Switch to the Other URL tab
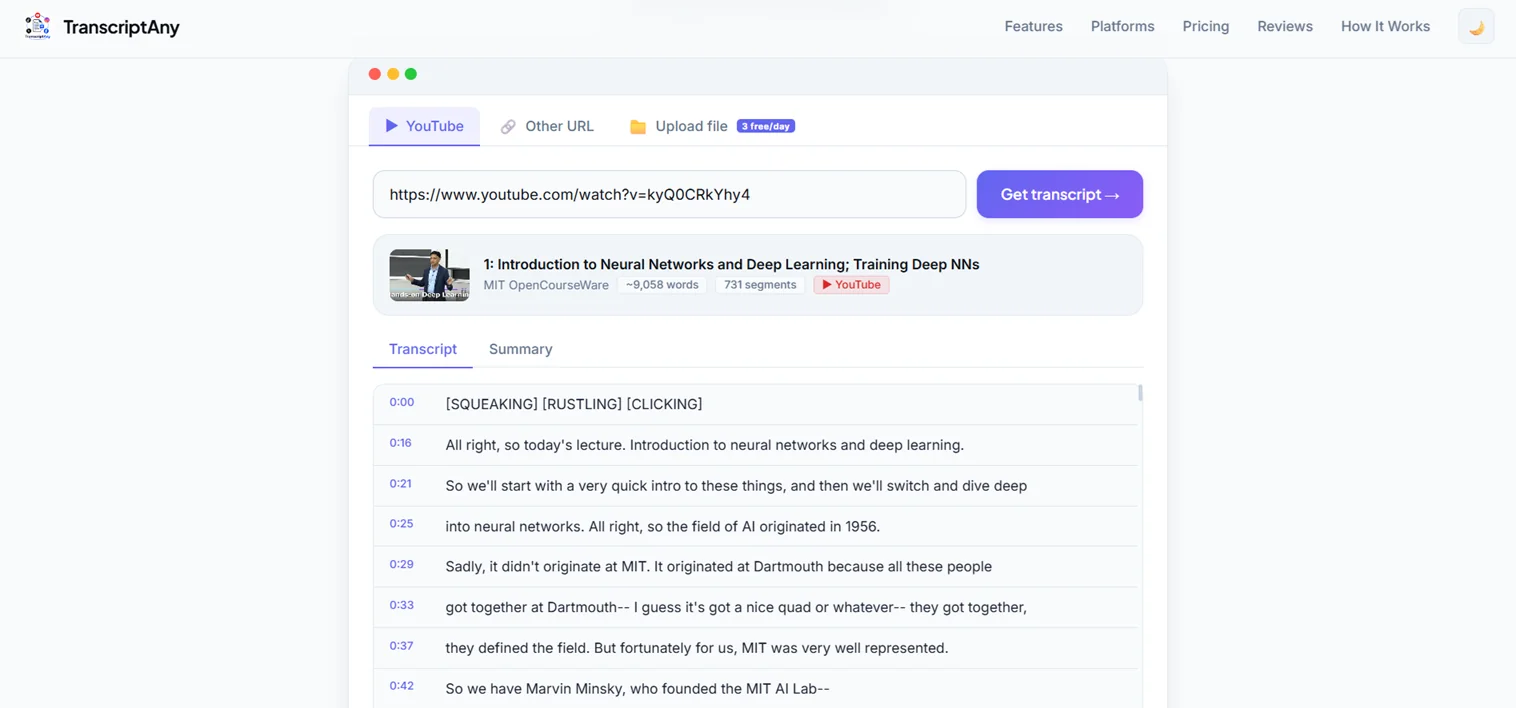The width and height of the screenshot is (1516, 708). 547,126
